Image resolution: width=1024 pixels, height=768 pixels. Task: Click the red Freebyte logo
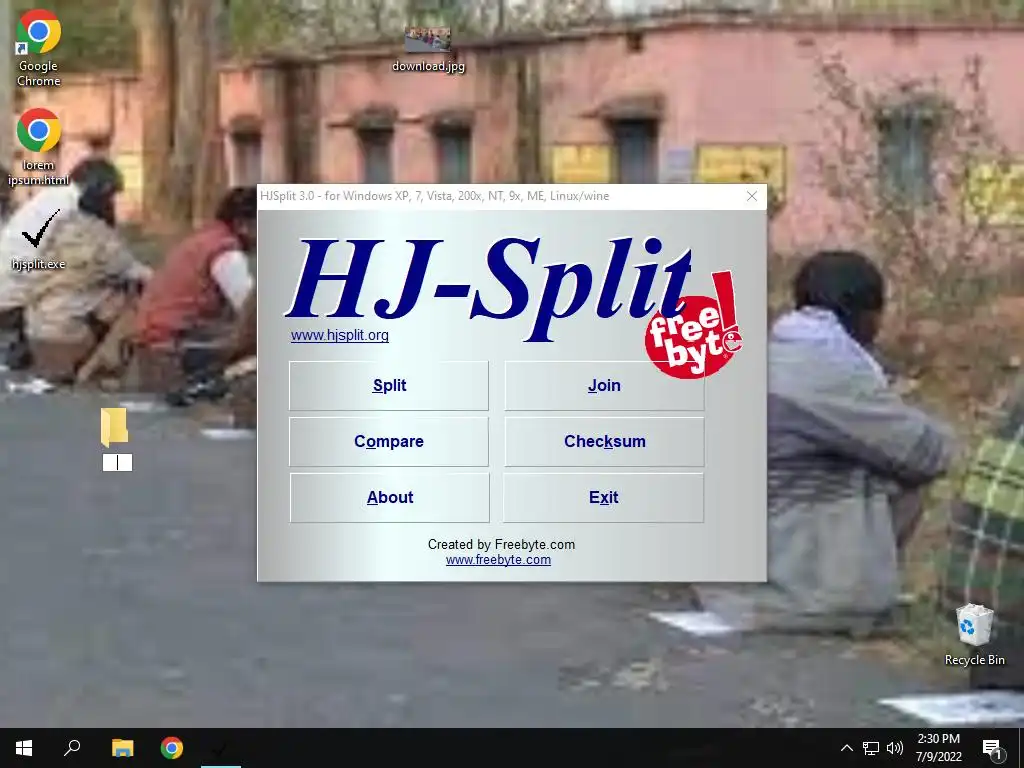click(693, 327)
